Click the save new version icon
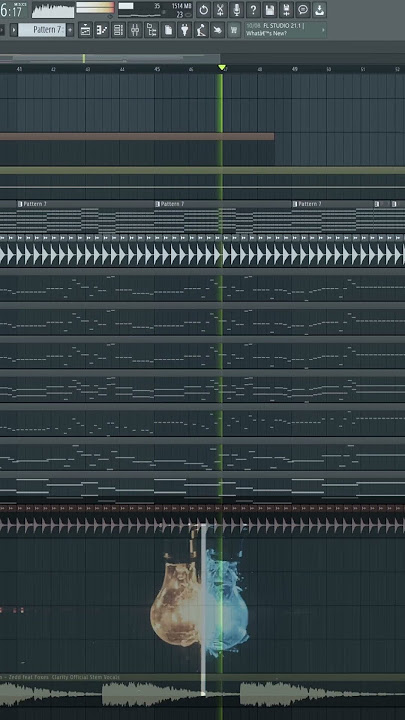 pyautogui.click(x=286, y=10)
